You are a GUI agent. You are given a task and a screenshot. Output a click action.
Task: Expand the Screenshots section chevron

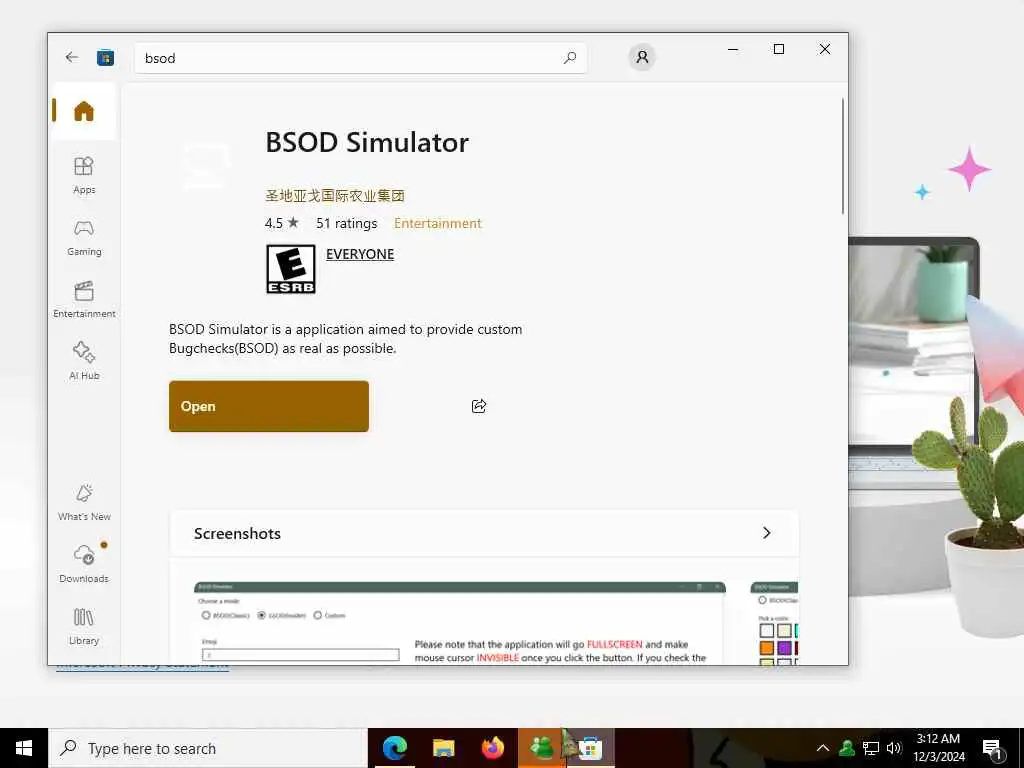767,533
